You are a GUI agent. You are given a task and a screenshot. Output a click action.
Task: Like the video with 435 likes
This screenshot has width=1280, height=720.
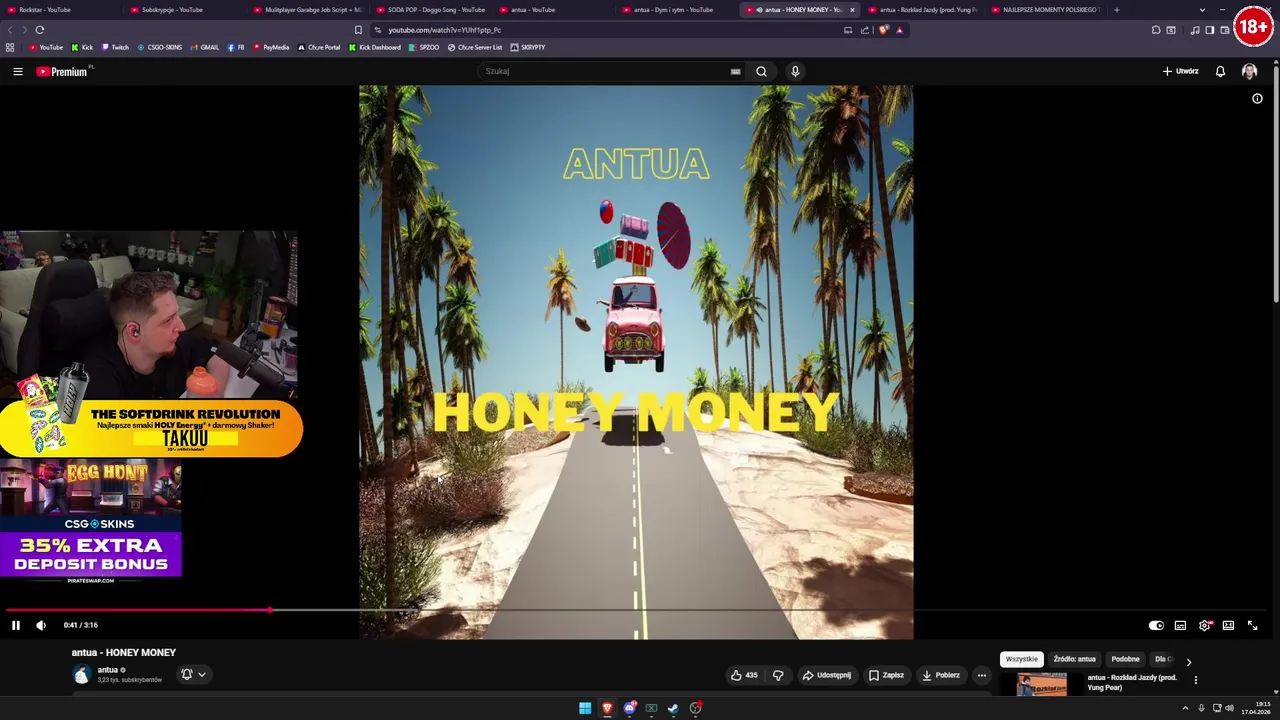pos(744,675)
